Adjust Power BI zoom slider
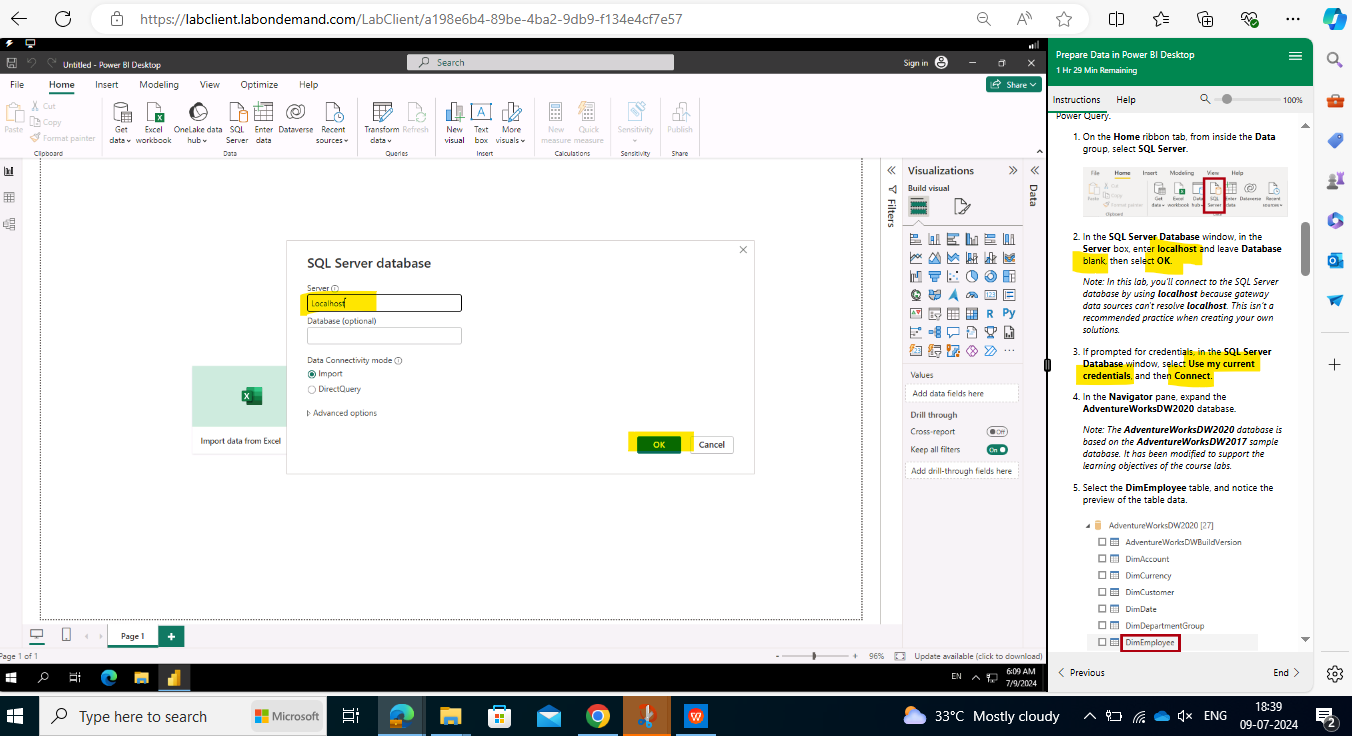This screenshot has width=1352, height=736. coord(815,656)
